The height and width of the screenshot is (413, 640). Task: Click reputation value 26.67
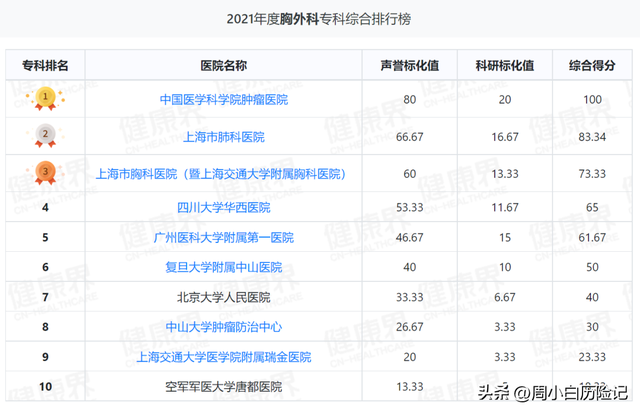tap(410, 327)
